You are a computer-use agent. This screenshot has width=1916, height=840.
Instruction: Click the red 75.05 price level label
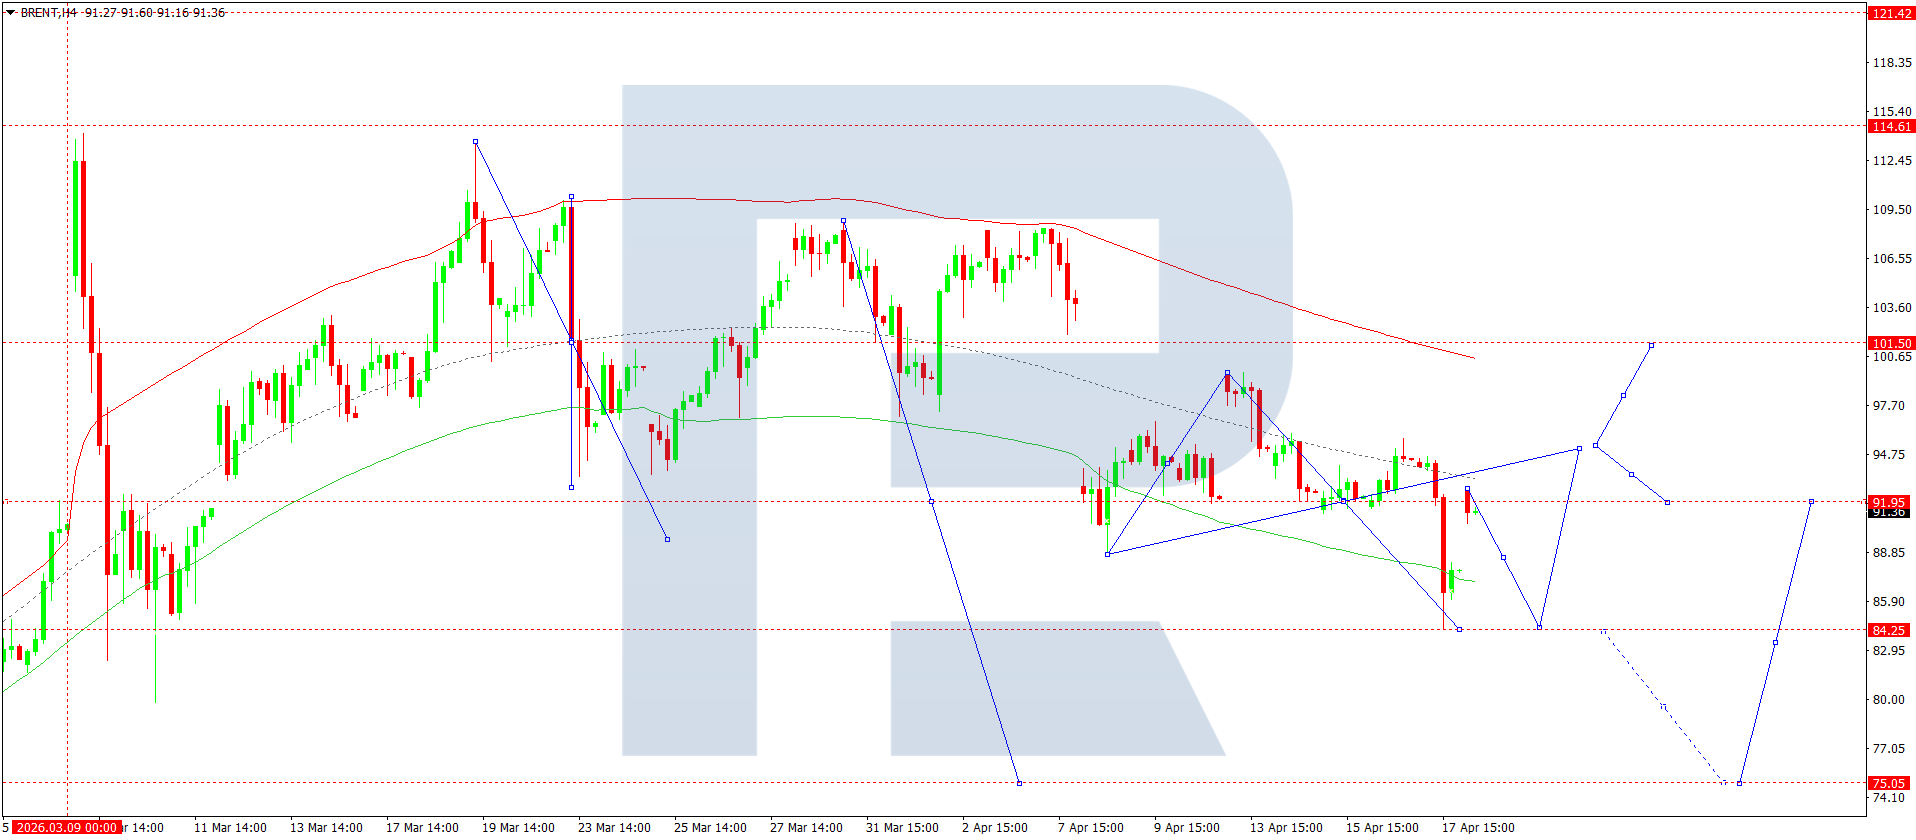coord(1890,783)
